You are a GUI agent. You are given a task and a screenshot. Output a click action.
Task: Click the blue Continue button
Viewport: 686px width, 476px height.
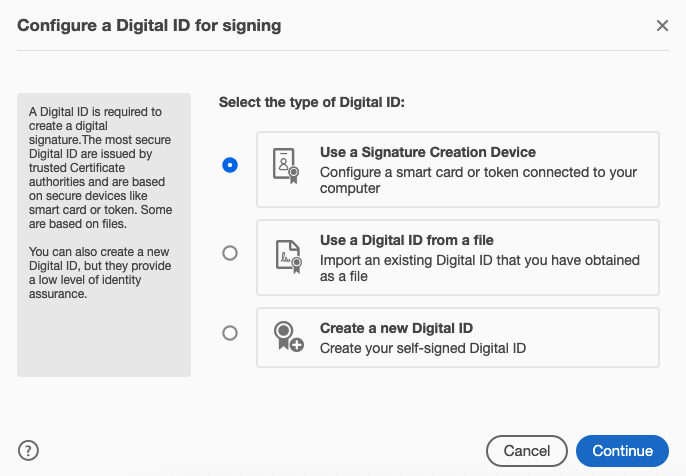click(622, 451)
